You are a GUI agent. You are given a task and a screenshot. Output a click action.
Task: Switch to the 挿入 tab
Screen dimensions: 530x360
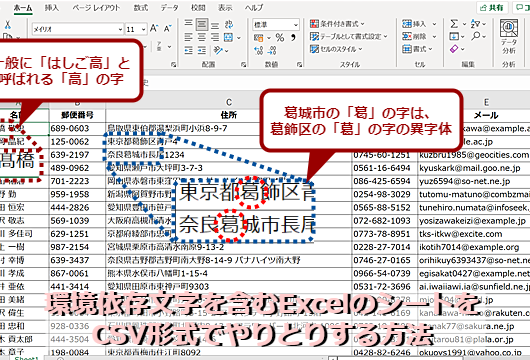52,7
